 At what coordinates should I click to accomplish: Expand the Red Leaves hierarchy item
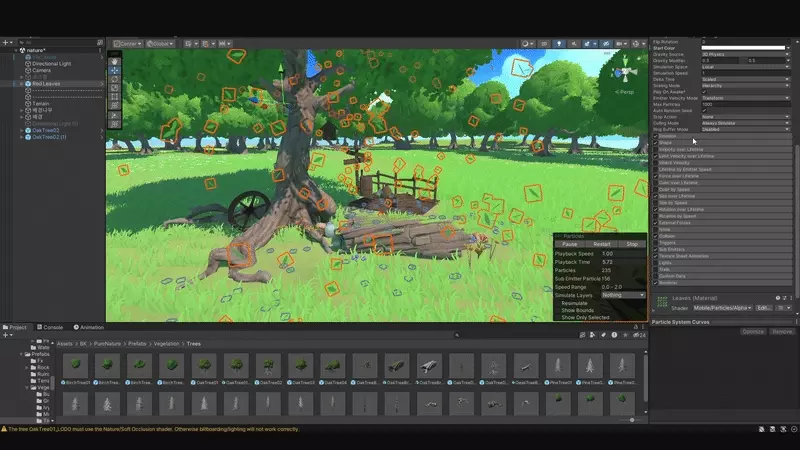click(x=22, y=84)
